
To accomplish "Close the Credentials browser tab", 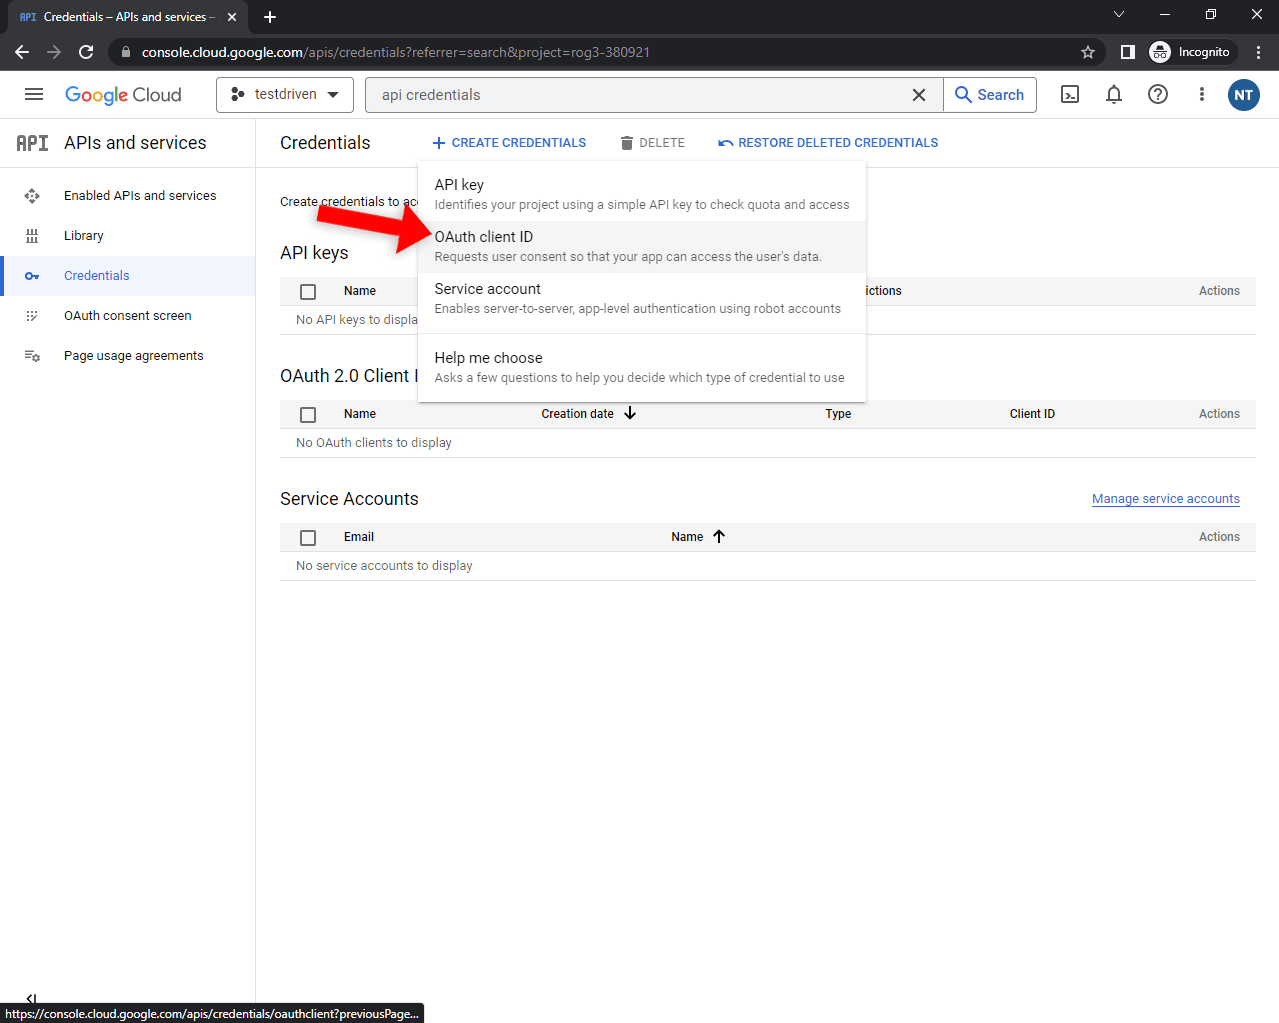I will pos(232,17).
